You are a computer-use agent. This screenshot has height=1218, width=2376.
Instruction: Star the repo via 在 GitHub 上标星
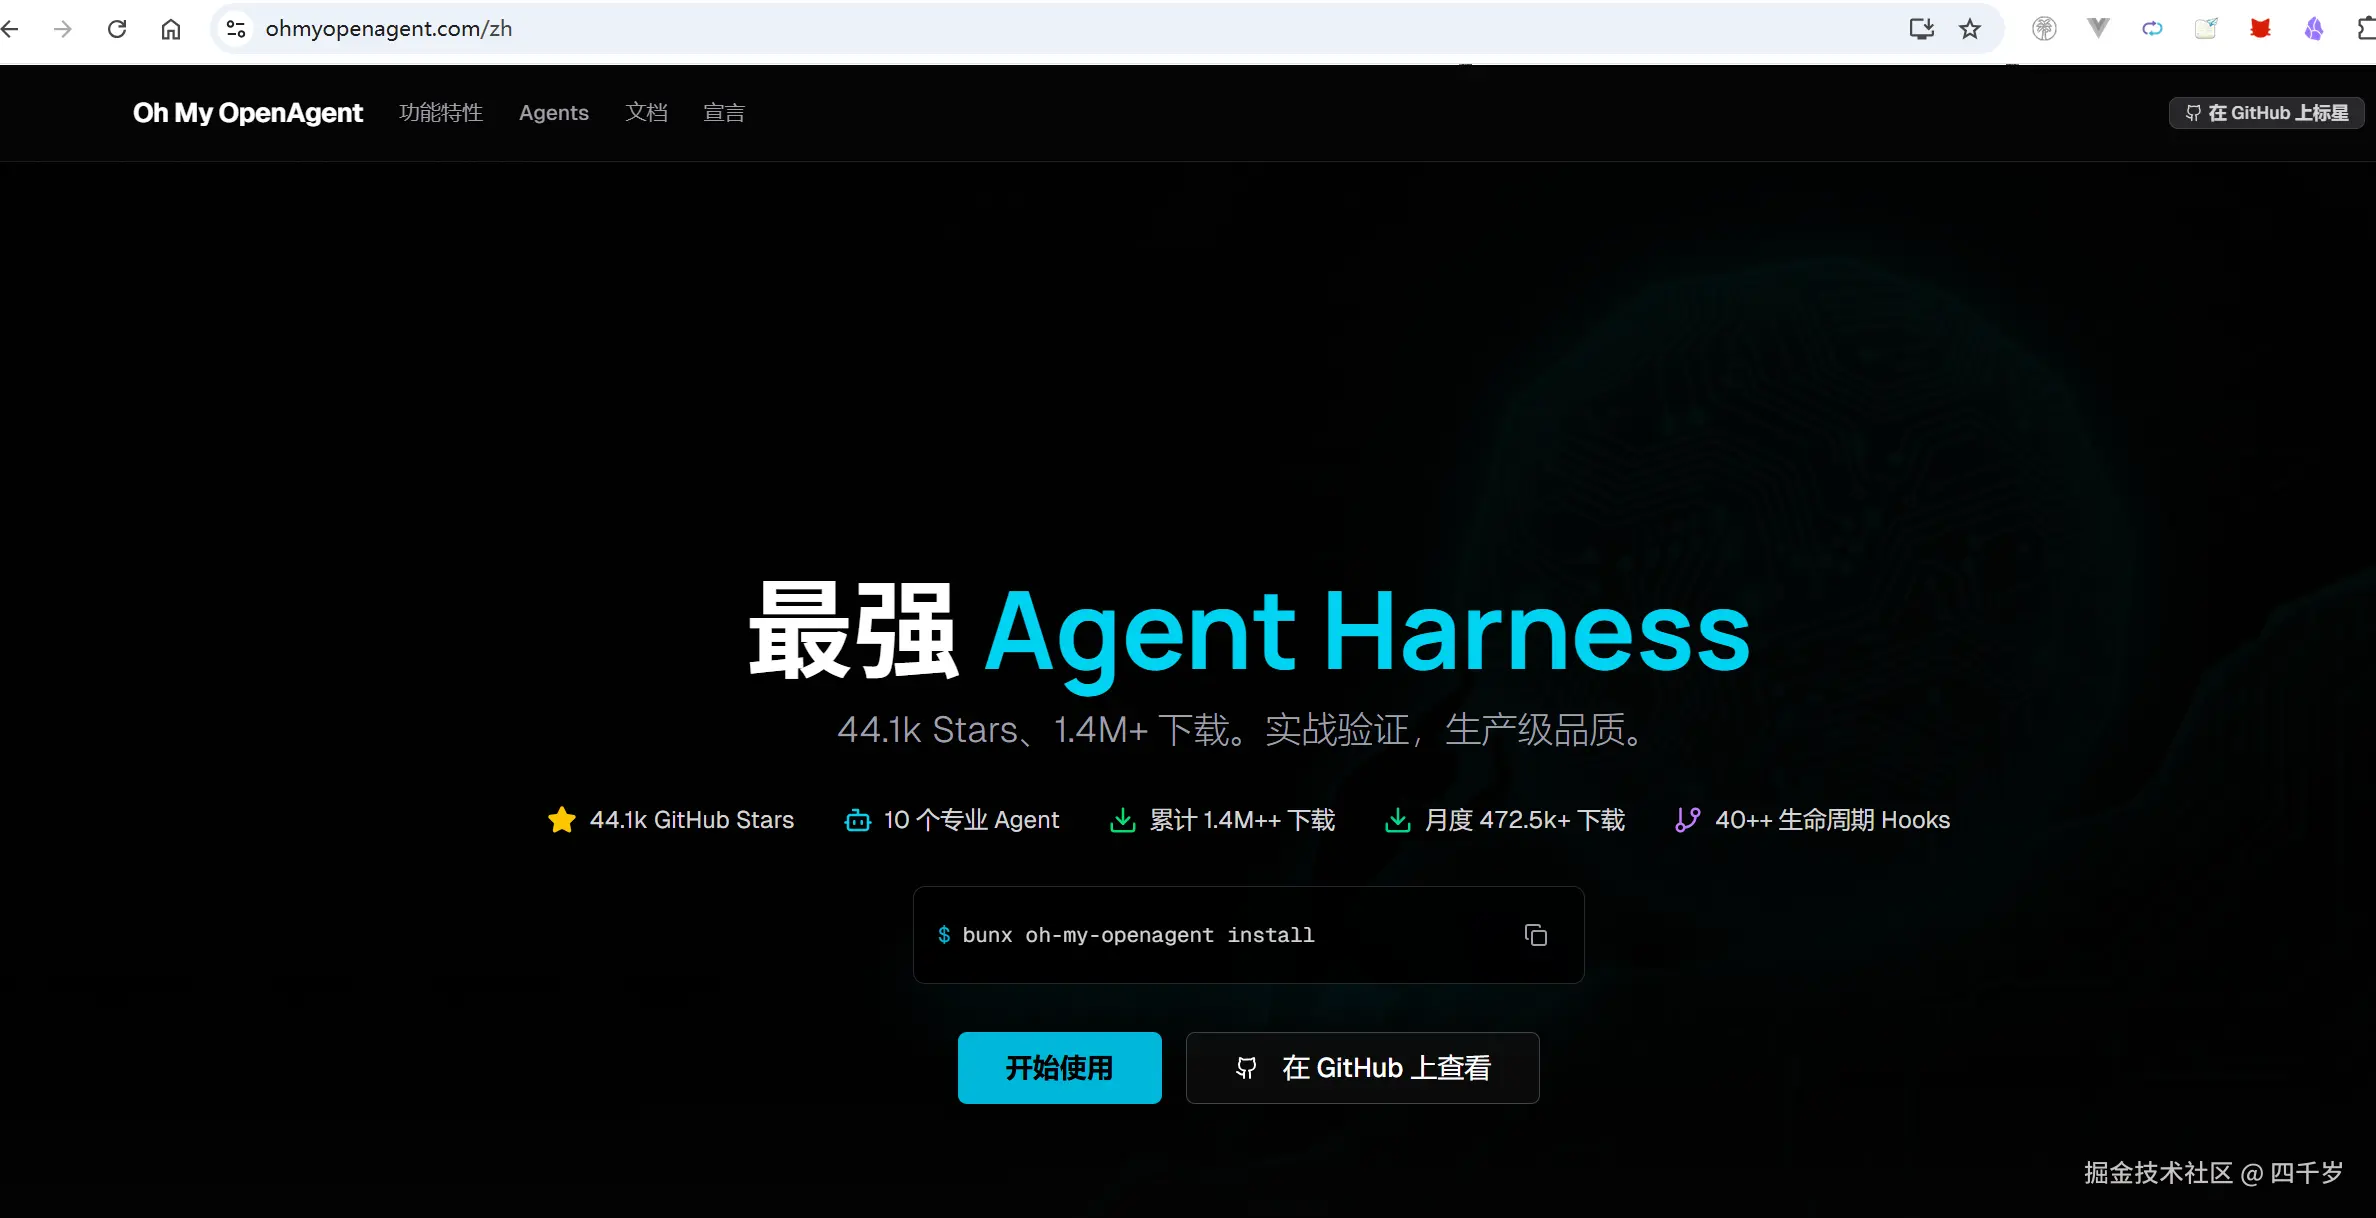point(2266,112)
